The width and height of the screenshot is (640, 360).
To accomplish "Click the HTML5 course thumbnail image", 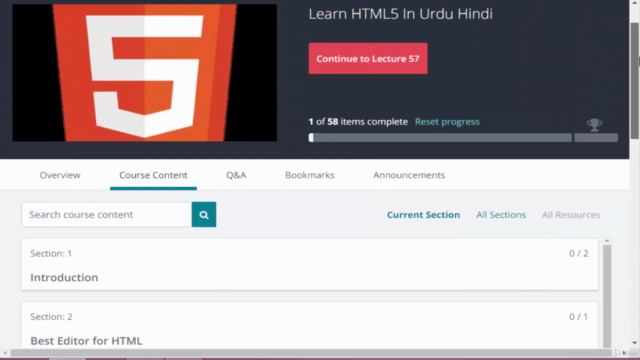I will [x=144, y=73].
